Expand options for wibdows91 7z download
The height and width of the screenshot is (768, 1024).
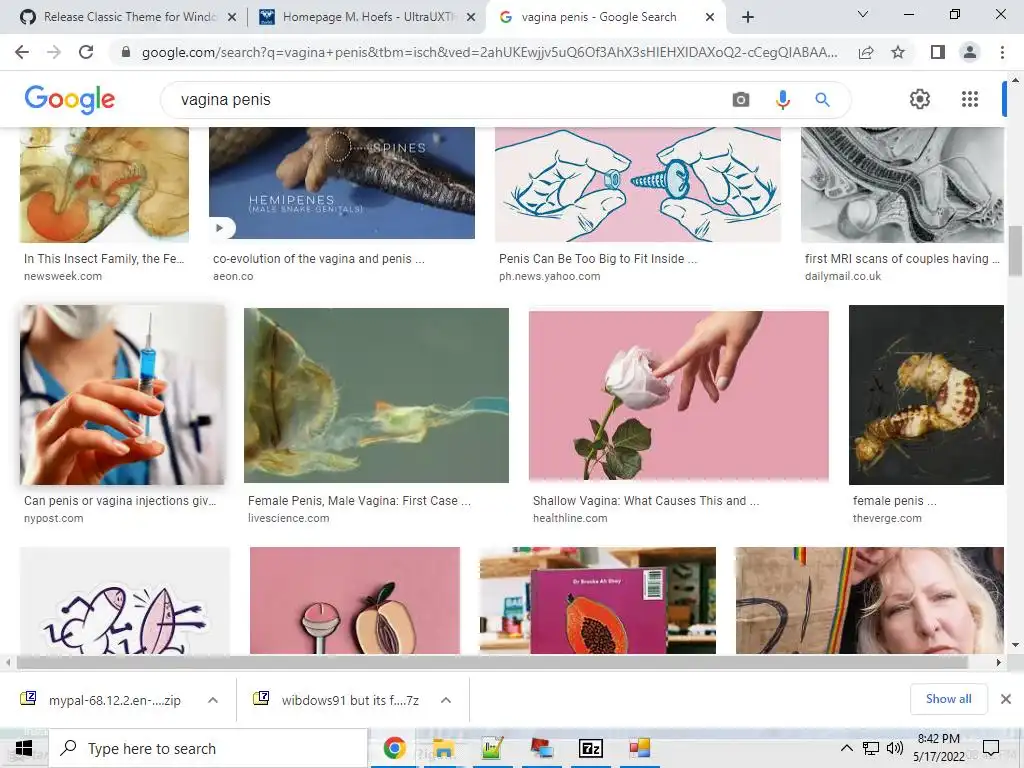coord(446,700)
